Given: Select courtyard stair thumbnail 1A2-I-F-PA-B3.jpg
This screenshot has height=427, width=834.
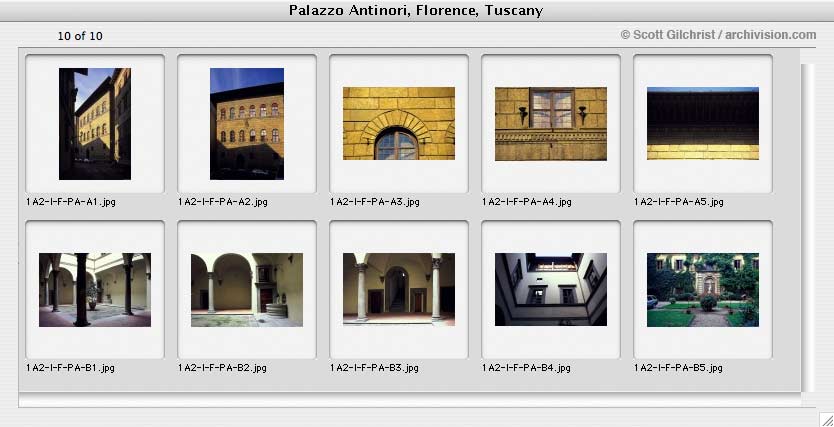Looking at the screenshot, I should click(399, 289).
